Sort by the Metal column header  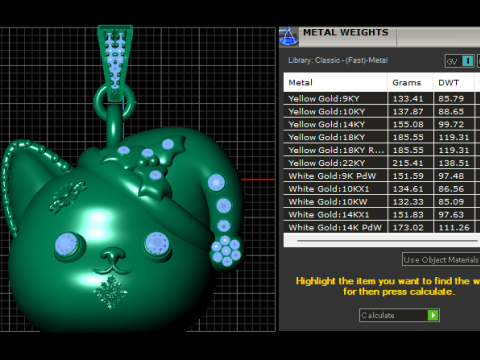pos(335,82)
